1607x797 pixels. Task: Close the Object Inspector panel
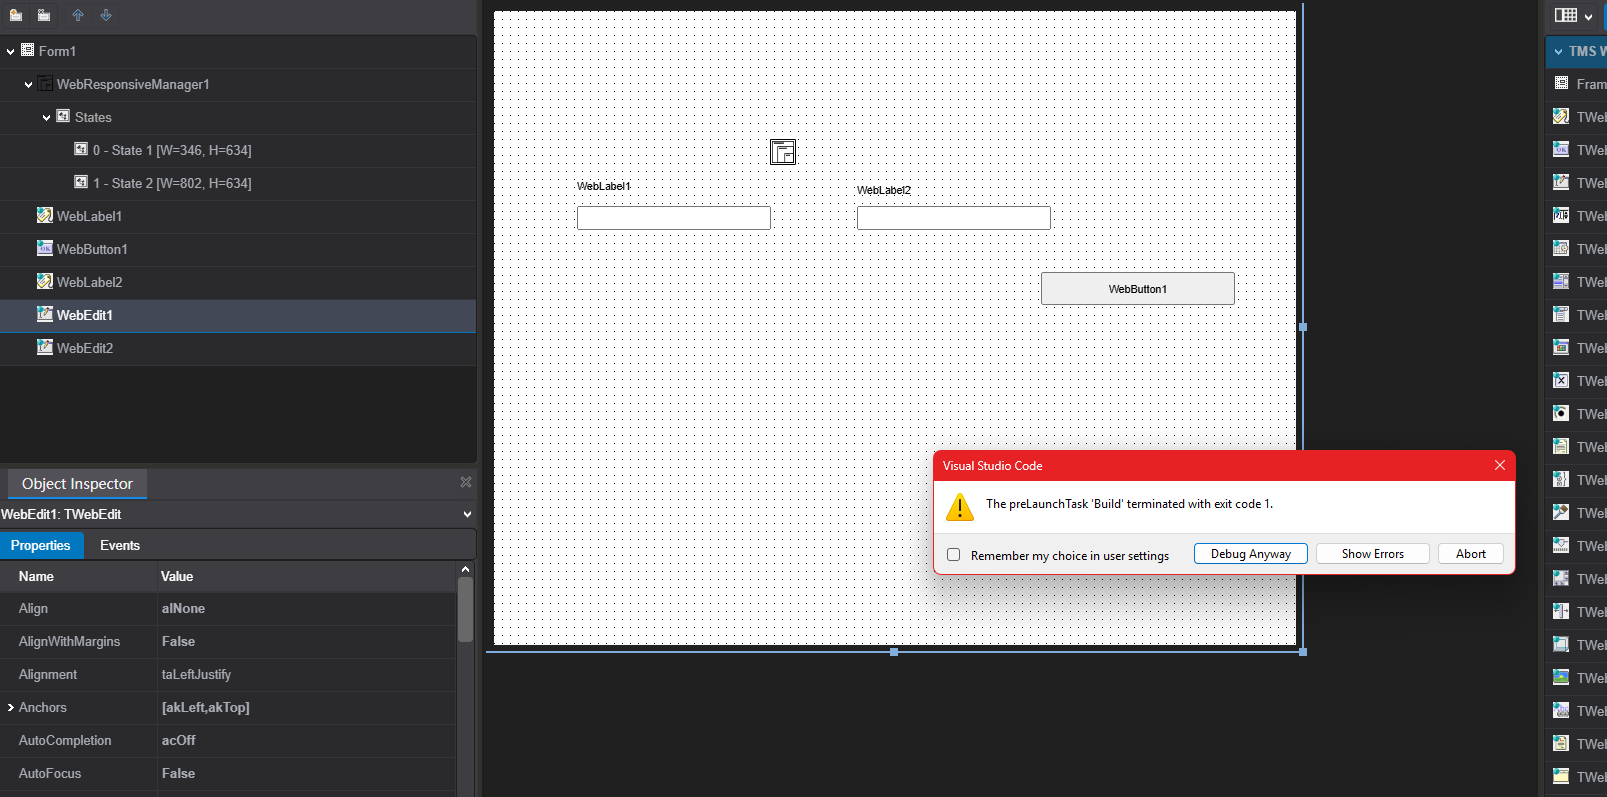pos(466,482)
